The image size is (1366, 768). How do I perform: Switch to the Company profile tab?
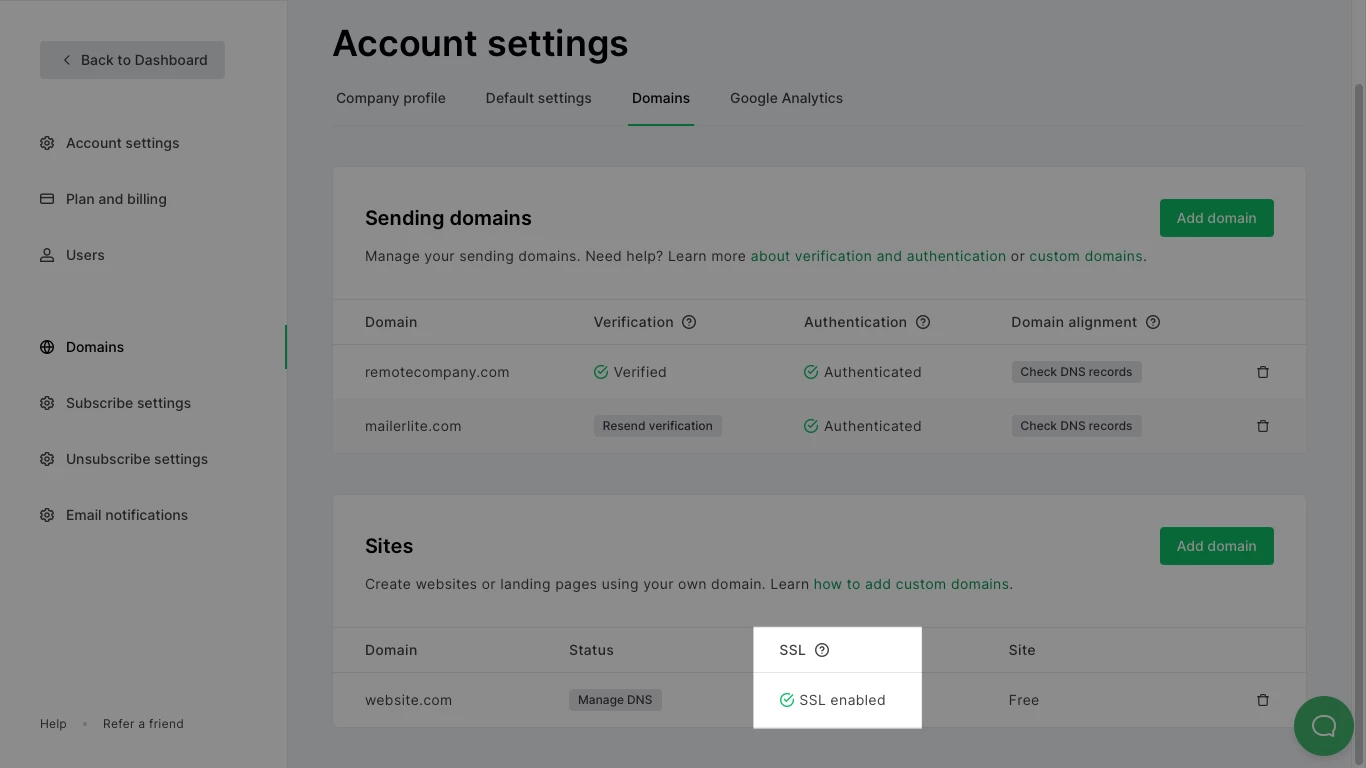[391, 98]
